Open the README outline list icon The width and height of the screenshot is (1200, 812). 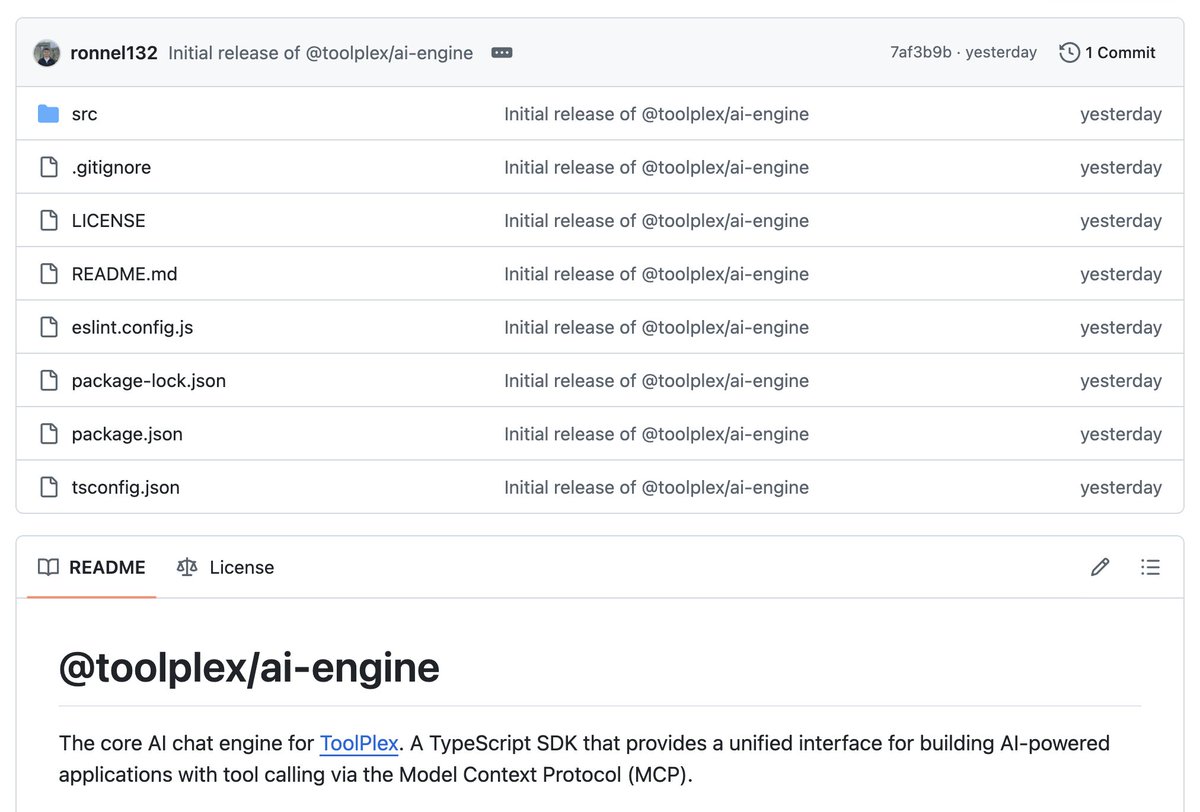point(1150,567)
